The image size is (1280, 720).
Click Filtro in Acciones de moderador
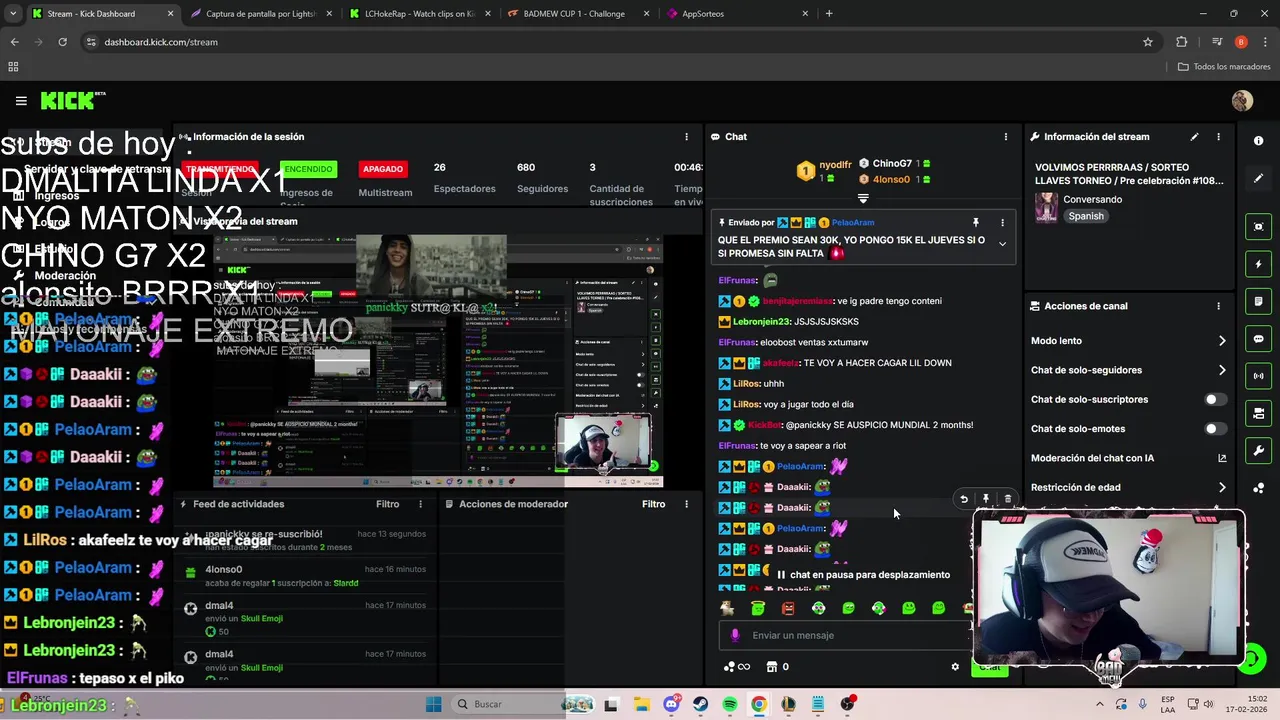(x=653, y=504)
